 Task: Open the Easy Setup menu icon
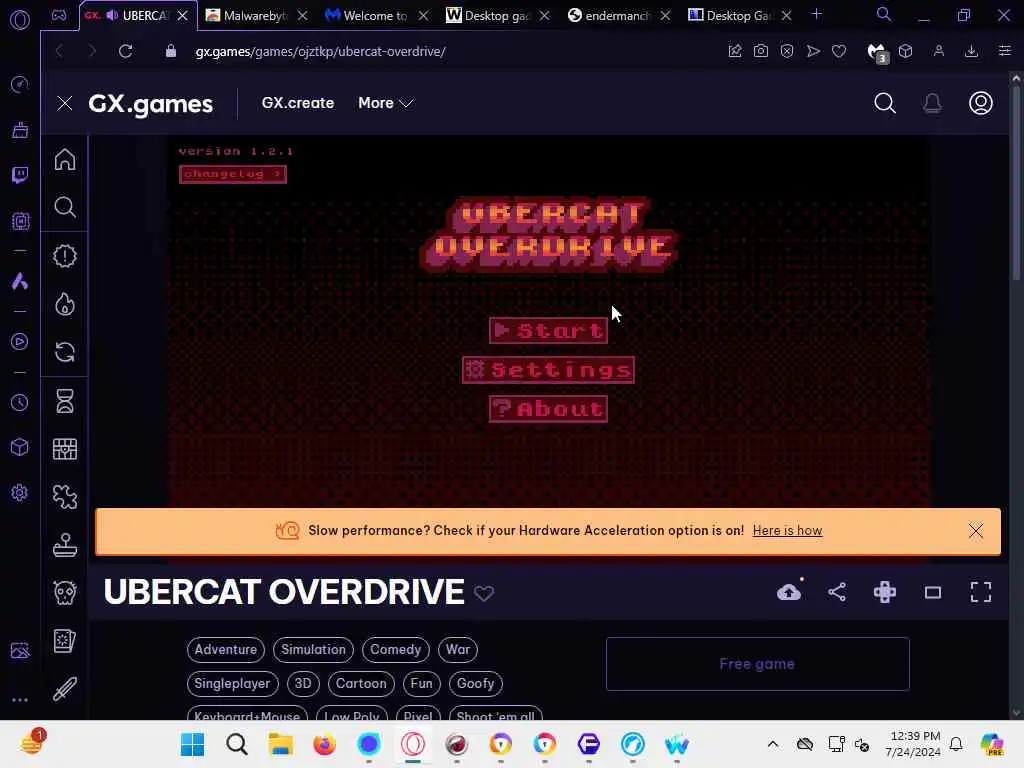1004,51
